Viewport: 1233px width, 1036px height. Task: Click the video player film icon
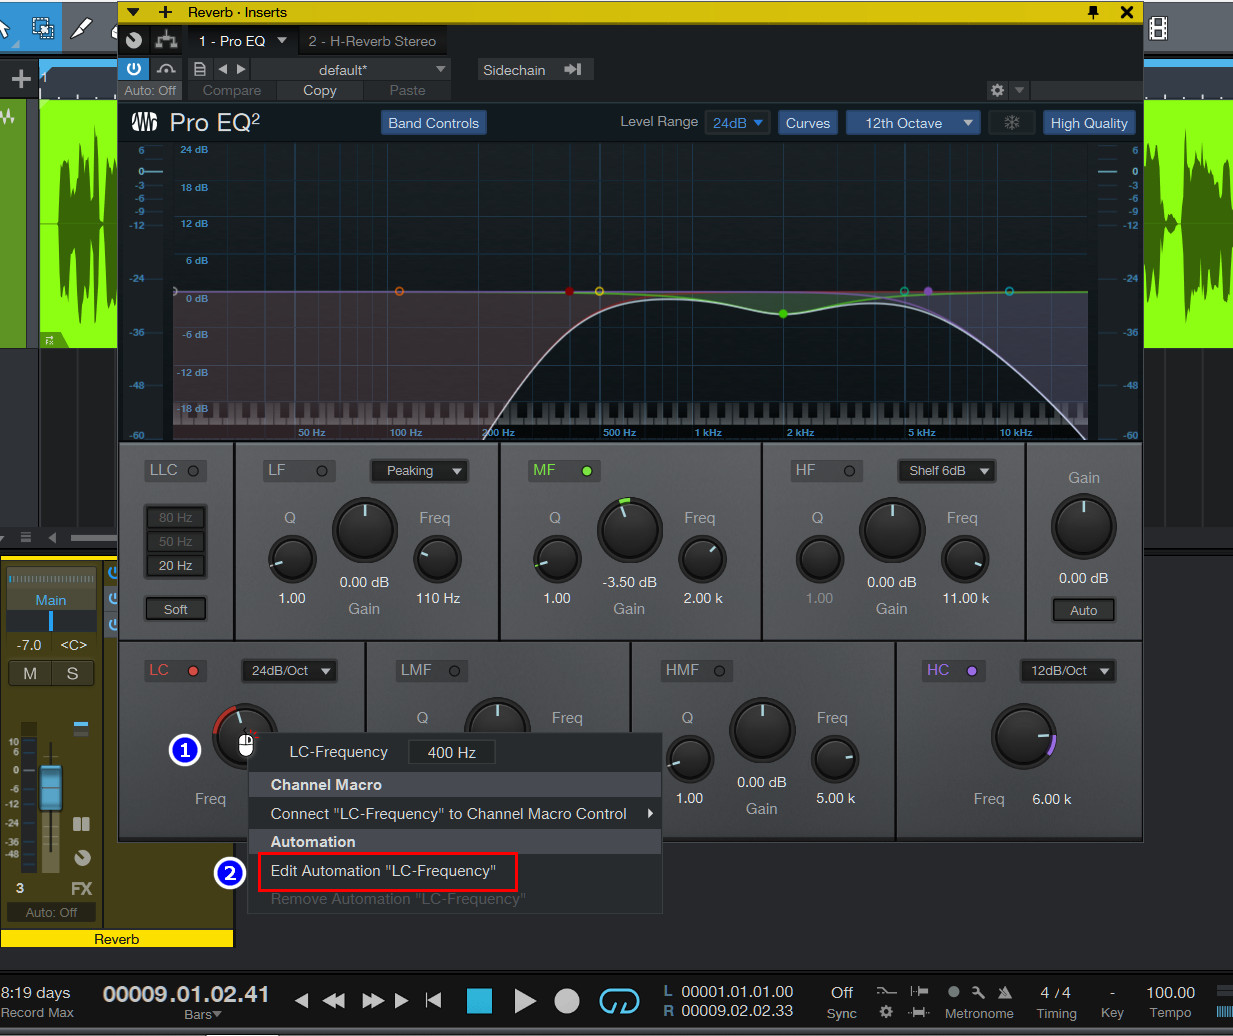point(1158,29)
